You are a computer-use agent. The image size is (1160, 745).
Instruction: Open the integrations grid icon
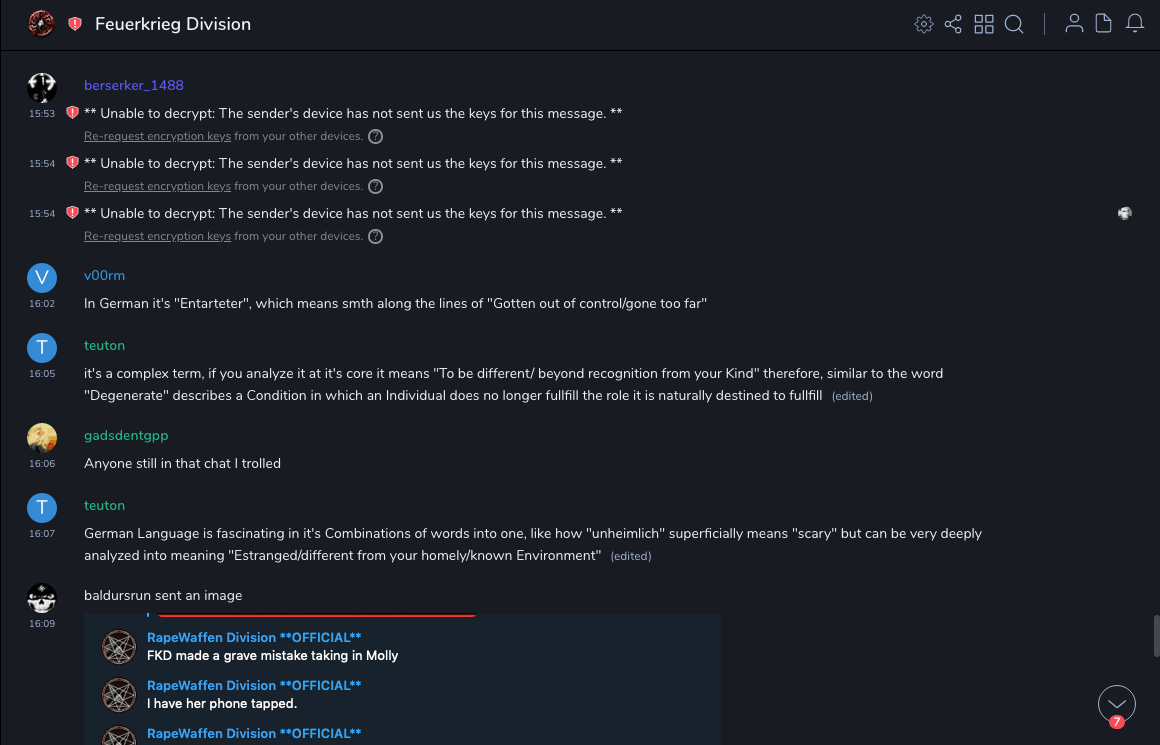coord(984,24)
